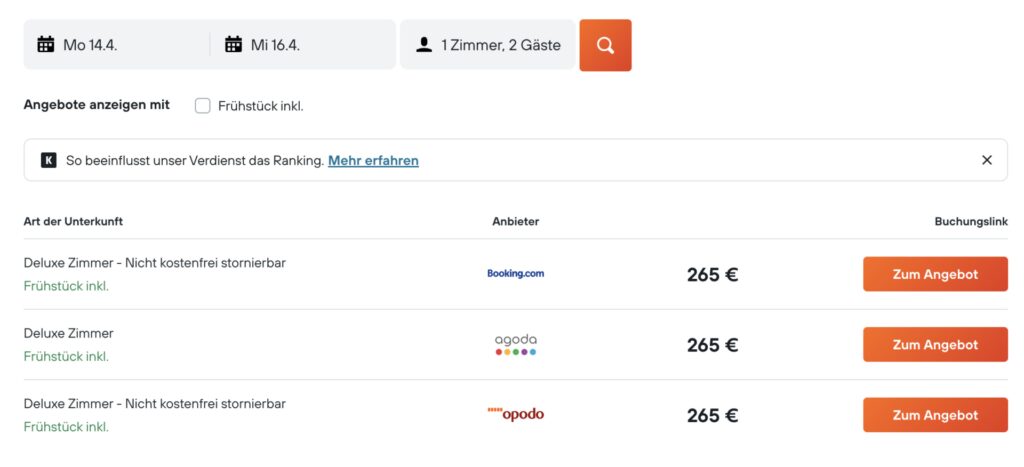Image resolution: width=1024 pixels, height=467 pixels.
Task: Click the orange search magnifier button
Action: pos(605,45)
